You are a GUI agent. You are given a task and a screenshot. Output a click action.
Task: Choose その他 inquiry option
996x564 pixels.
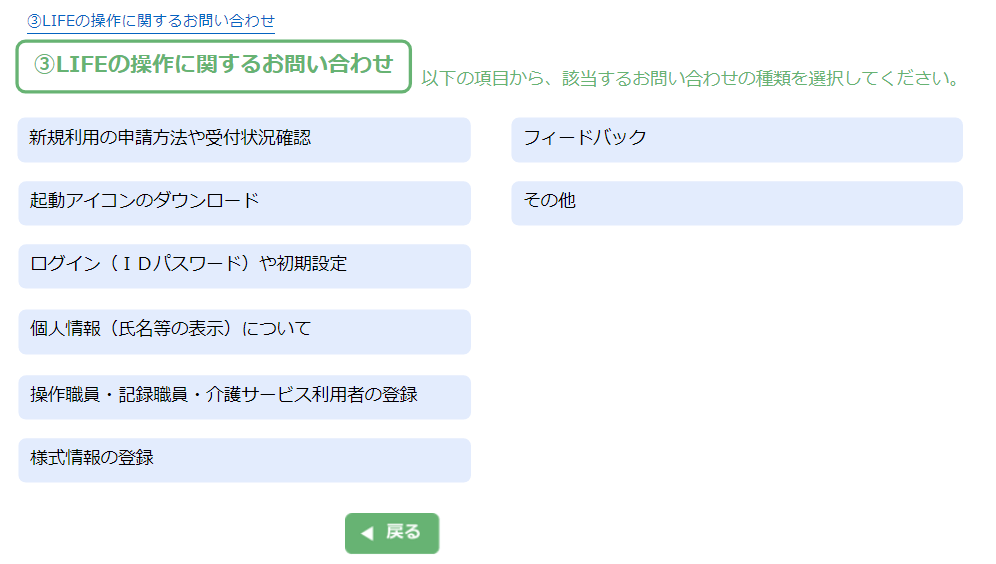pyautogui.click(x=736, y=202)
